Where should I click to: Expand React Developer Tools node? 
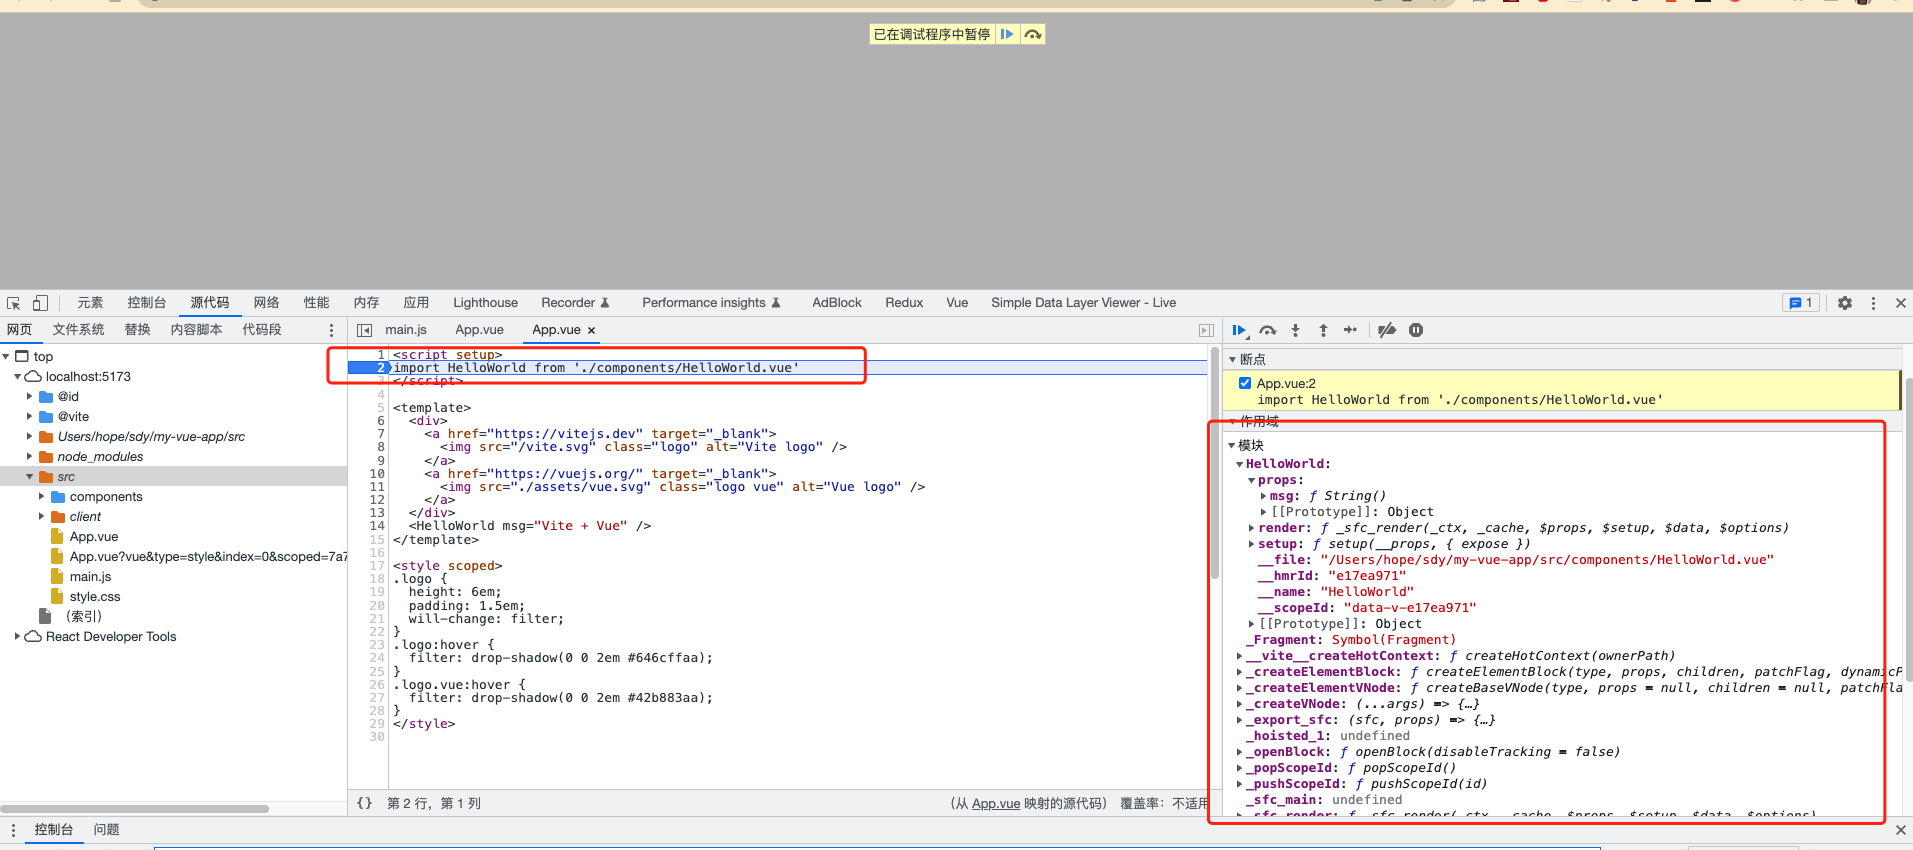click(x=18, y=636)
